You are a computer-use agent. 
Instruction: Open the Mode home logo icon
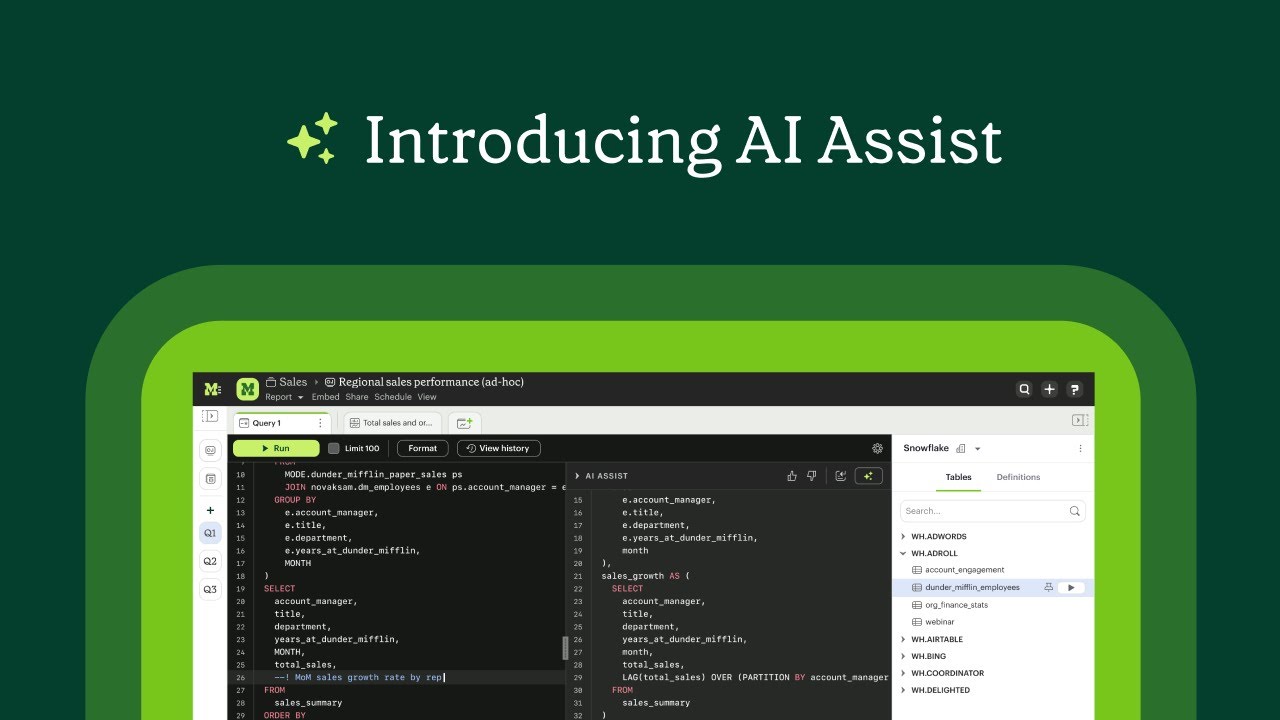click(212, 389)
